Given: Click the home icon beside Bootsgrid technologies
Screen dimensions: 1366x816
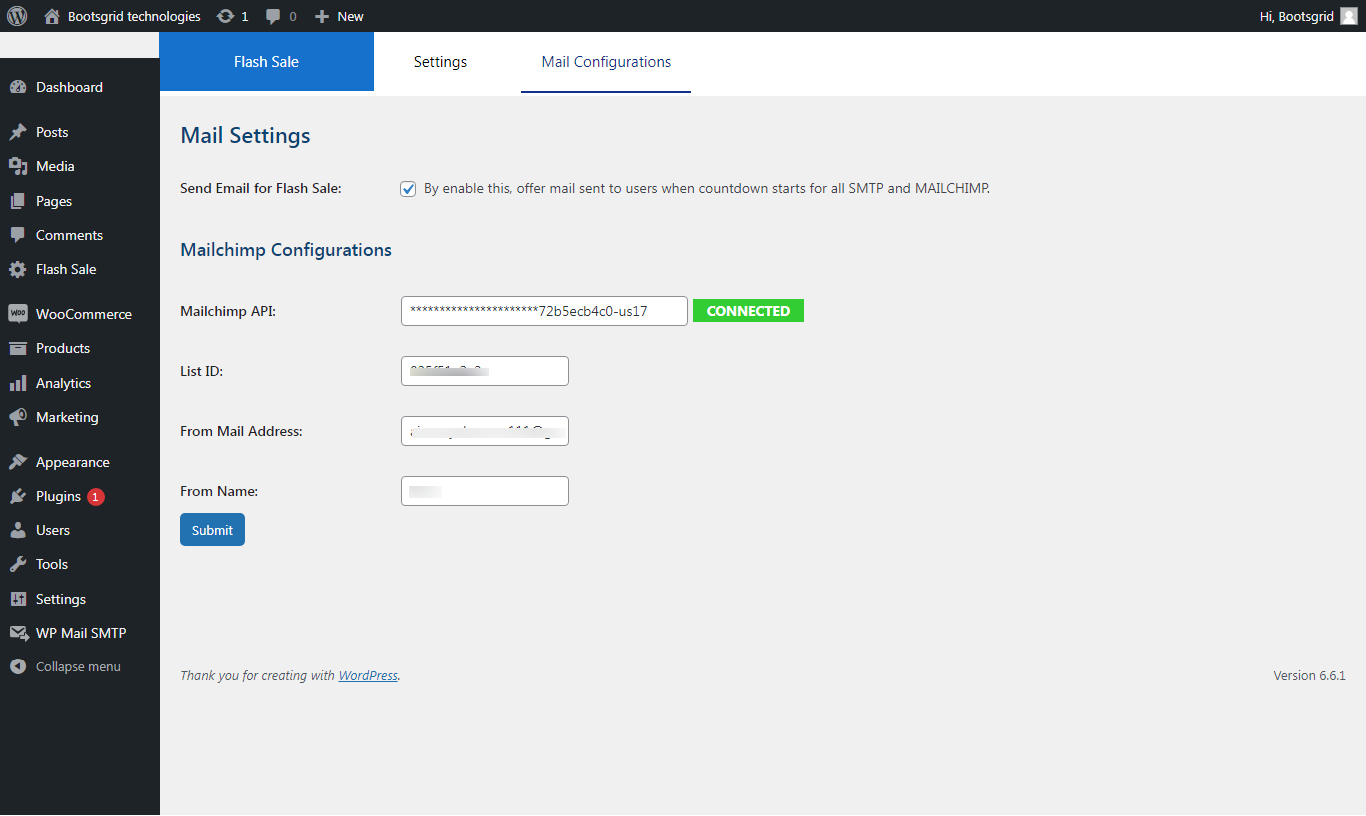Looking at the screenshot, I should pyautogui.click(x=52, y=16).
